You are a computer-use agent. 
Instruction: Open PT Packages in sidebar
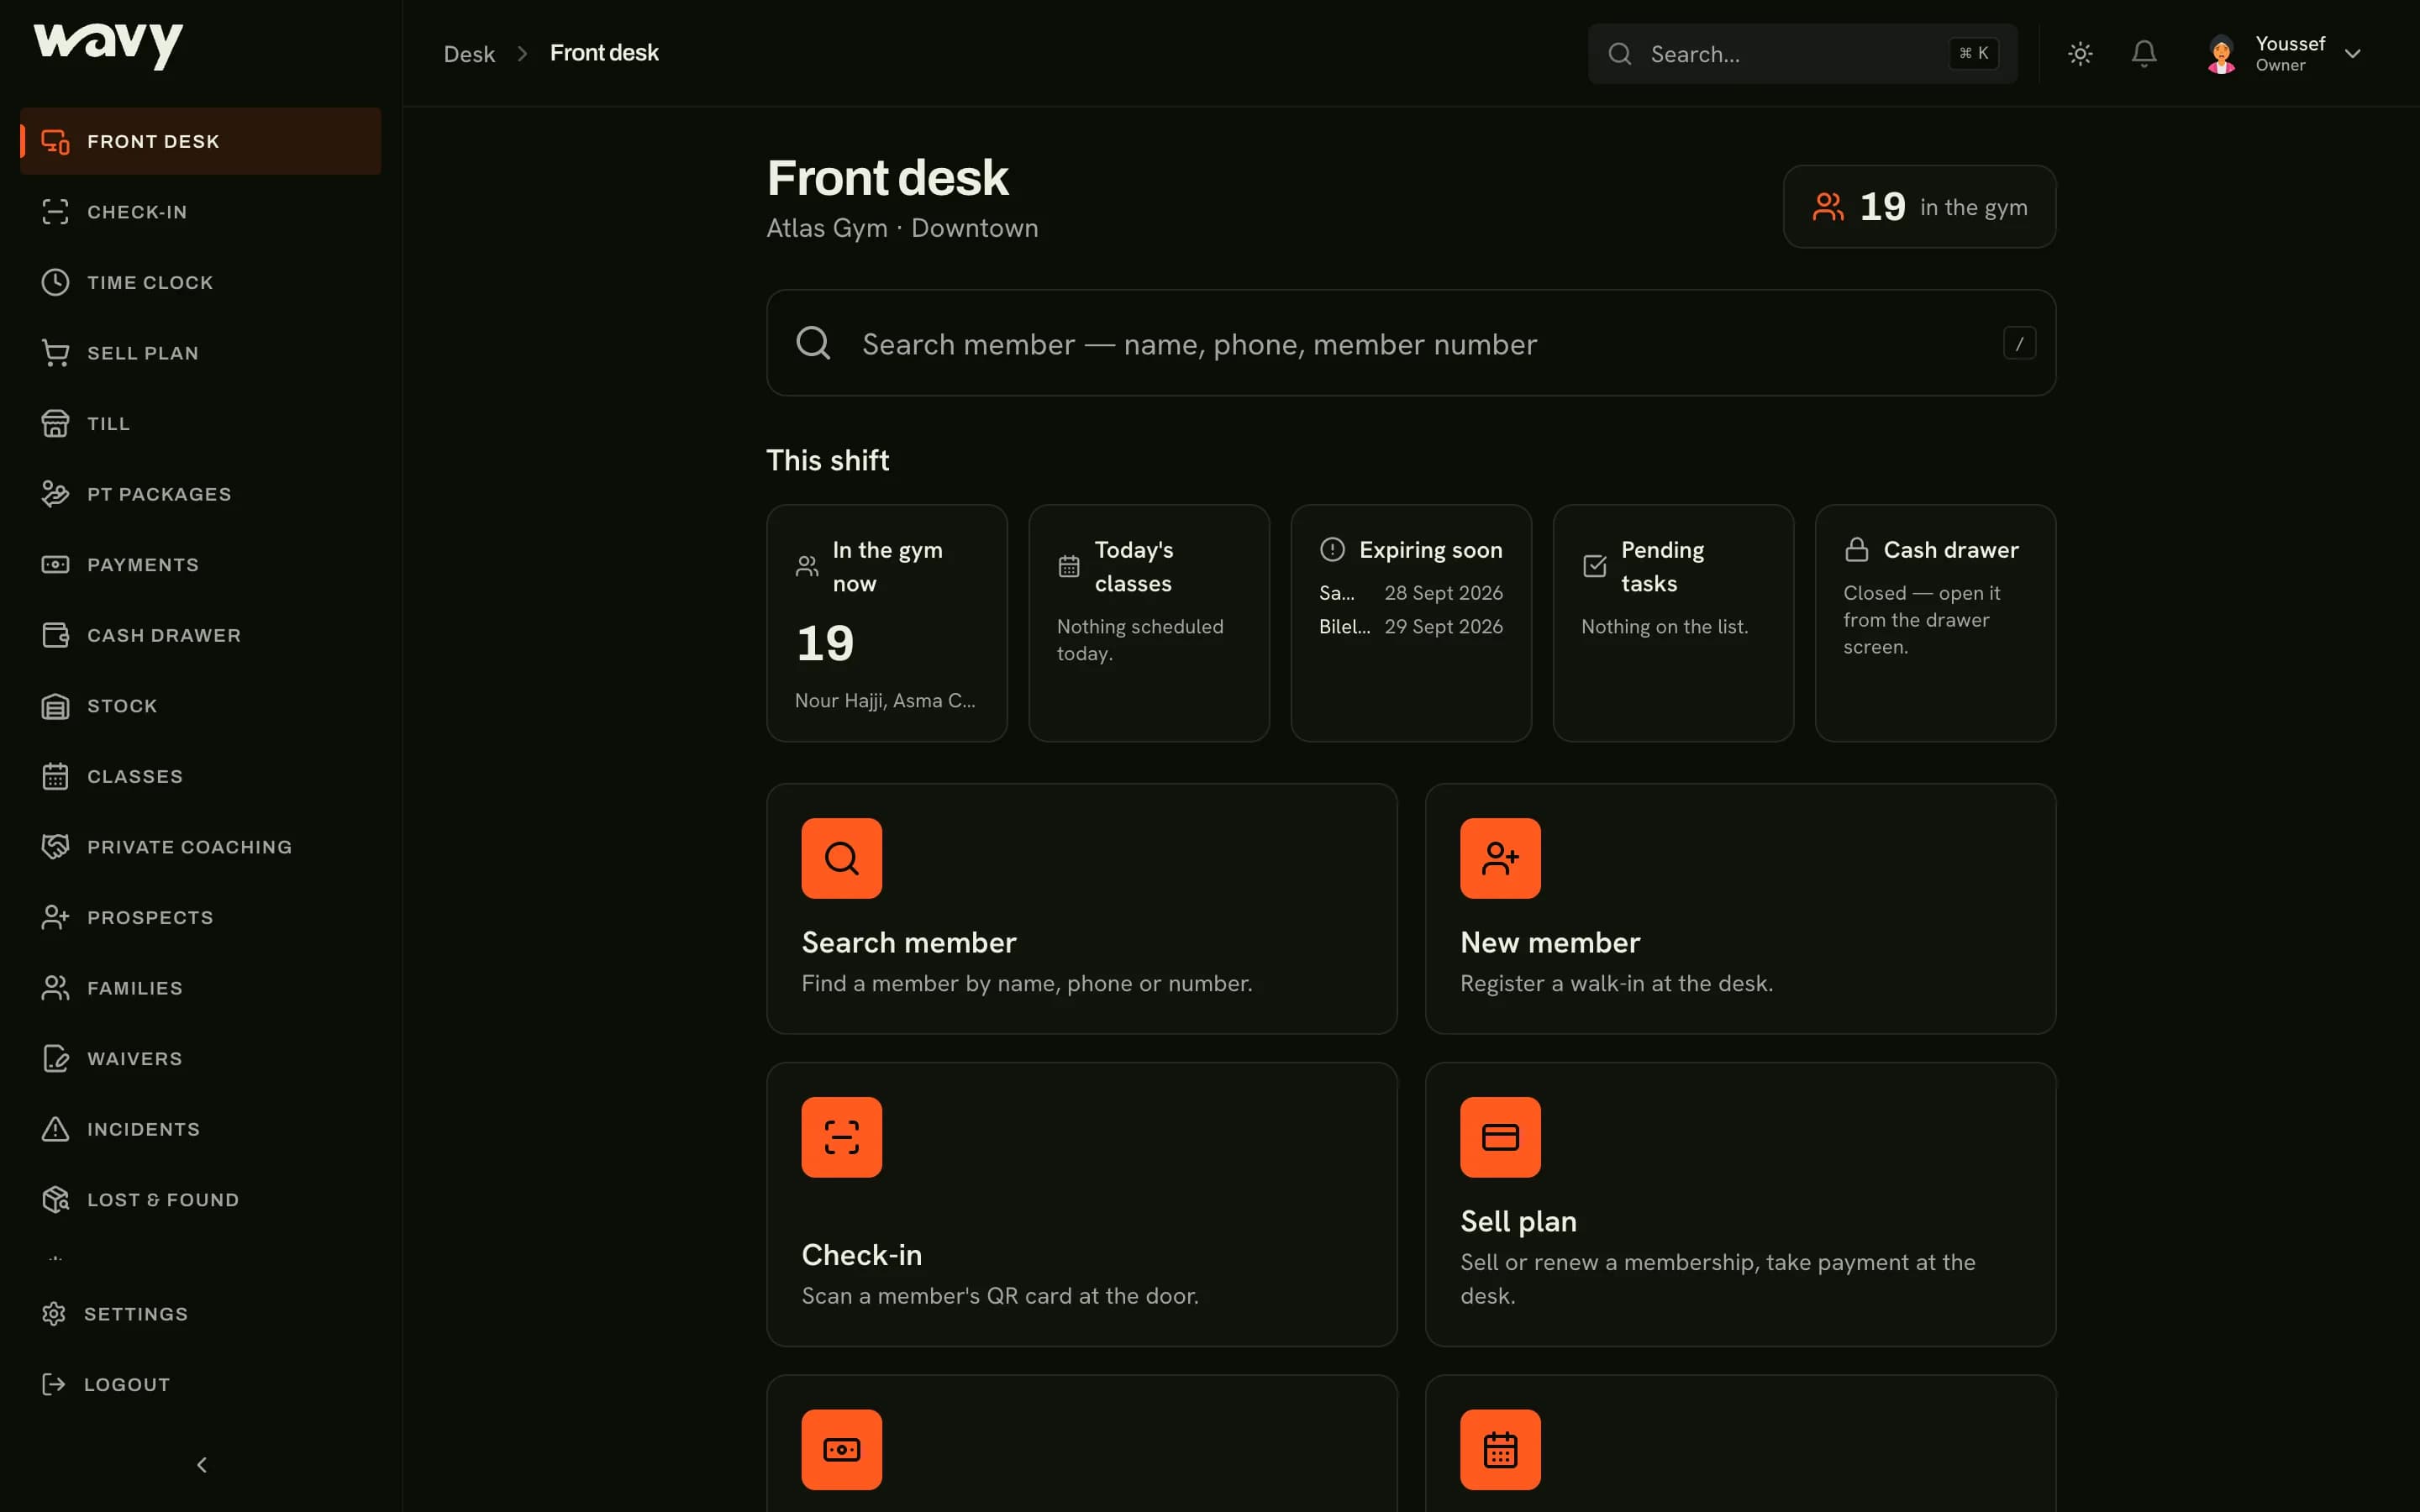(200, 494)
